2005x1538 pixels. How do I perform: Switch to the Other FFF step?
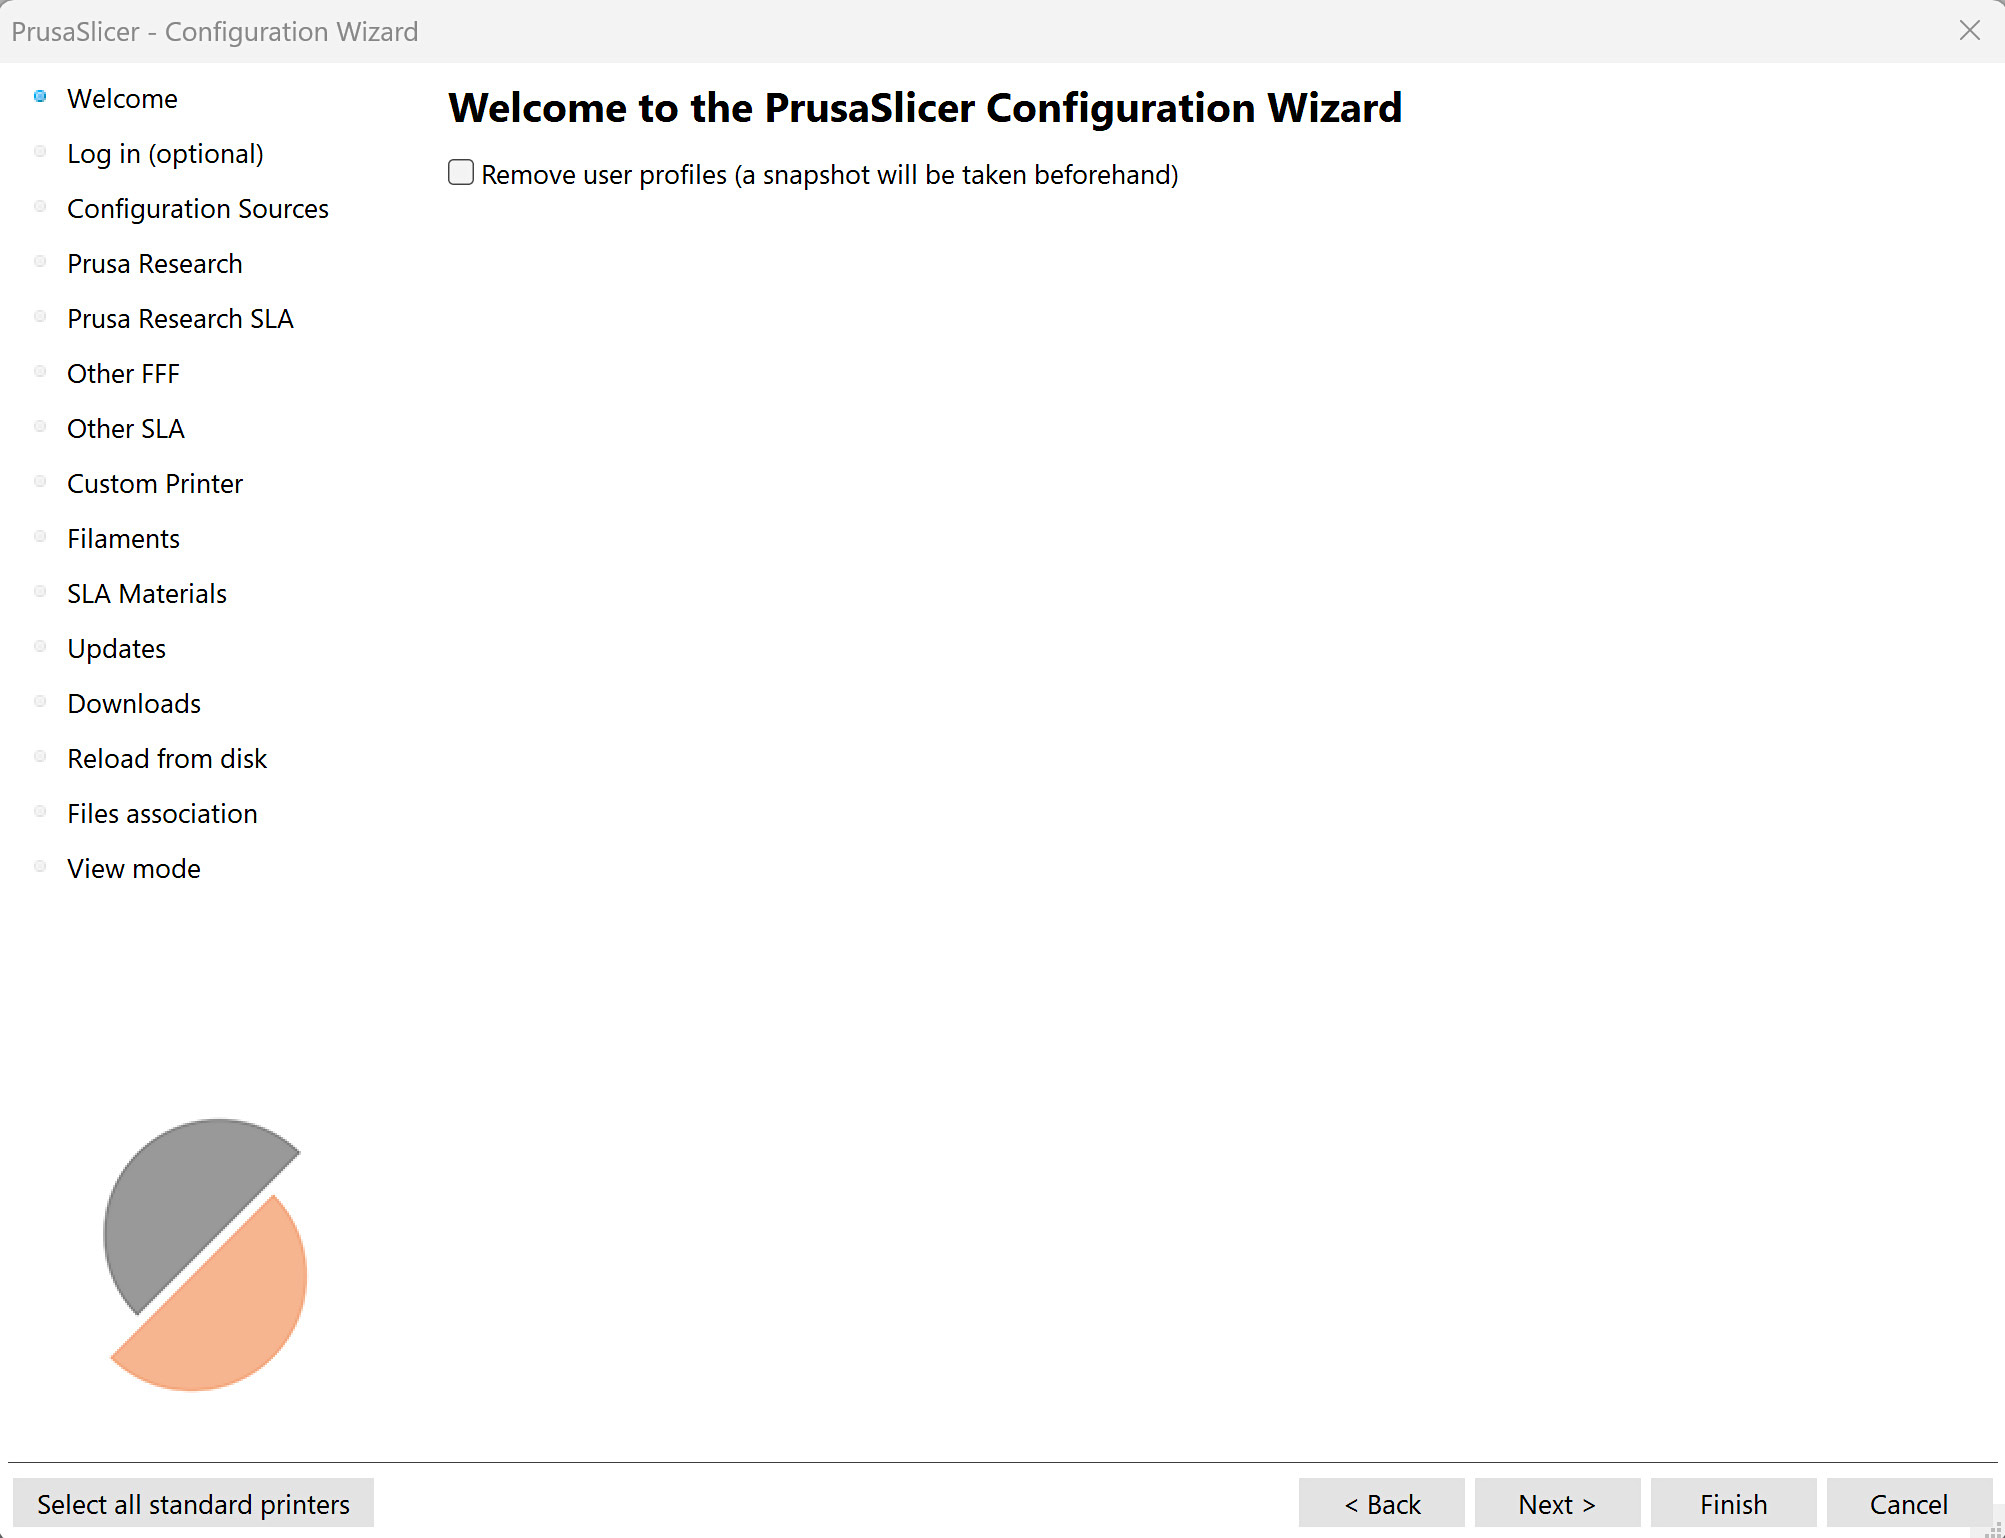[x=123, y=374]
